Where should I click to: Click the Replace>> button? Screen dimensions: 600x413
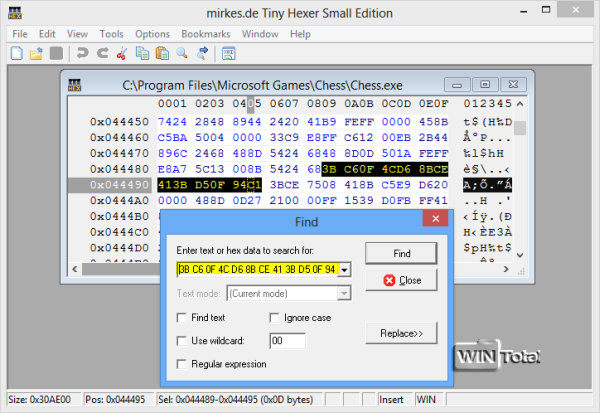coord(401,332)
